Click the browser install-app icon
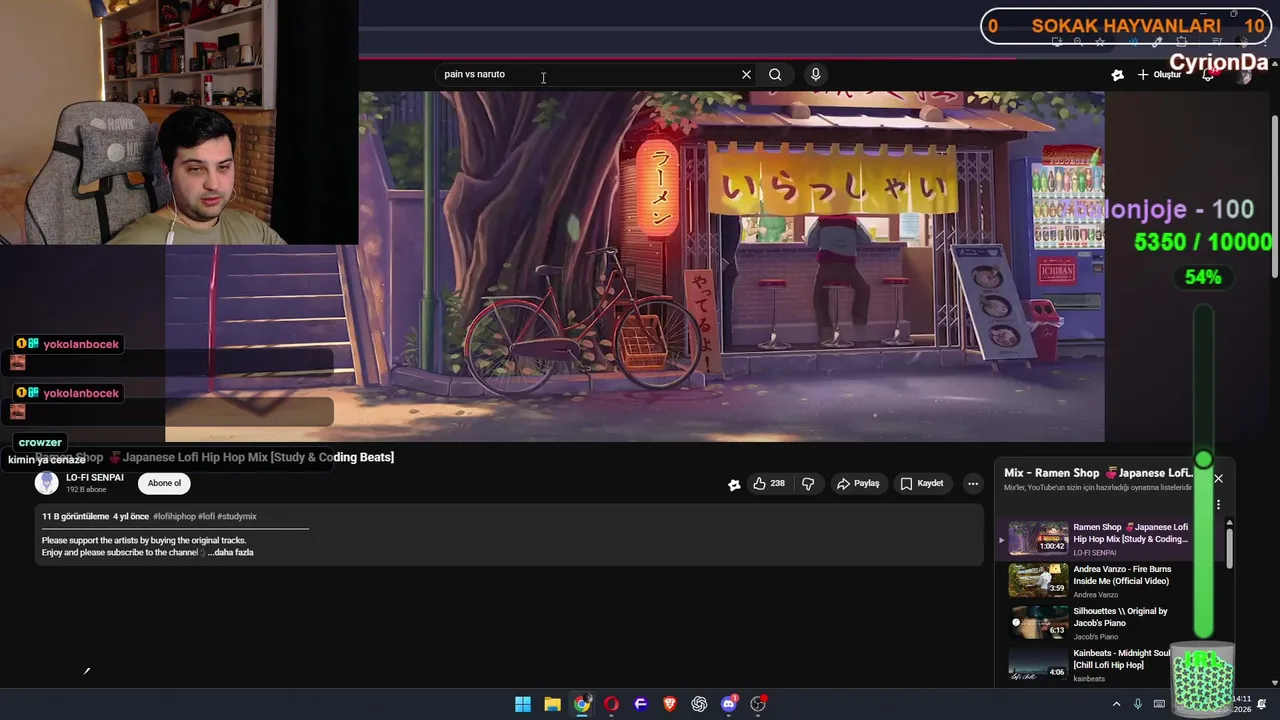 (1057, 42)
